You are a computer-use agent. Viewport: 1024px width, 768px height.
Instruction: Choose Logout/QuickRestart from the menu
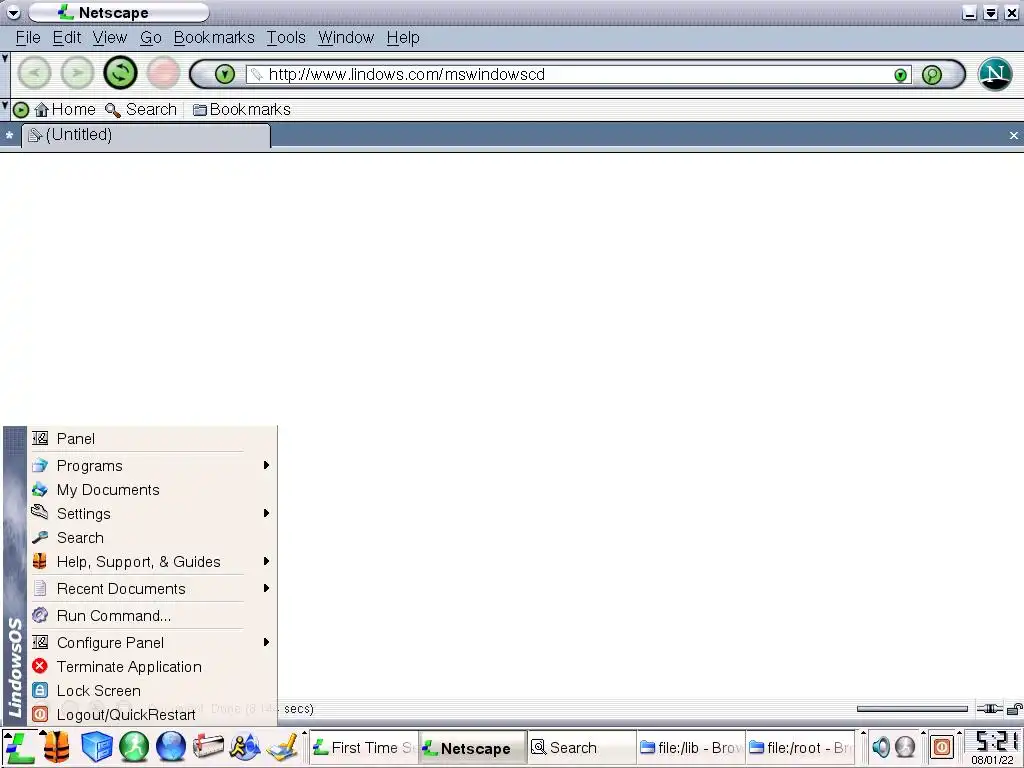click(152, 715)
